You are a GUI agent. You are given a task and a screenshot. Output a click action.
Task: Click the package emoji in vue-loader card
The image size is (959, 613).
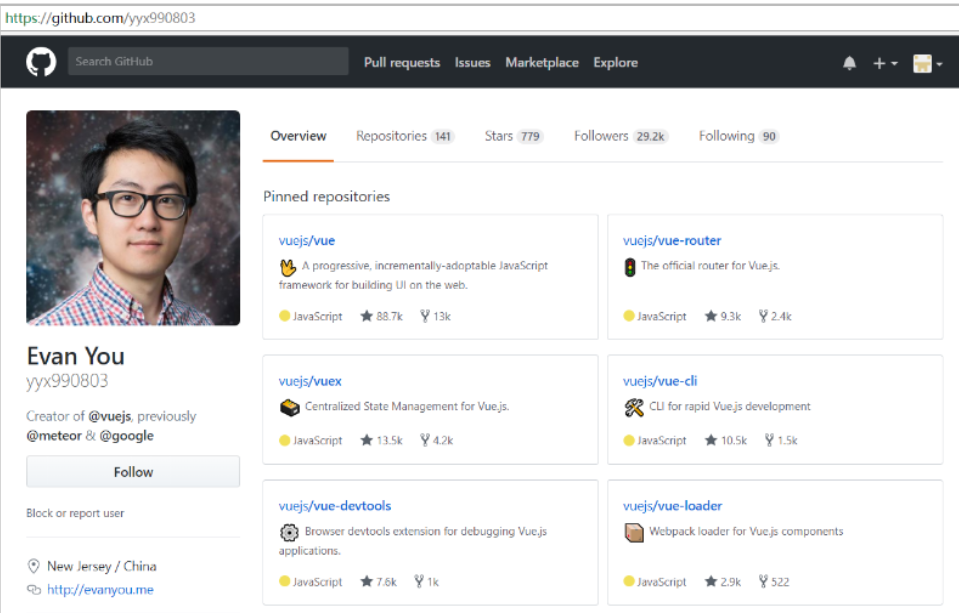click(x=634, y=533)
